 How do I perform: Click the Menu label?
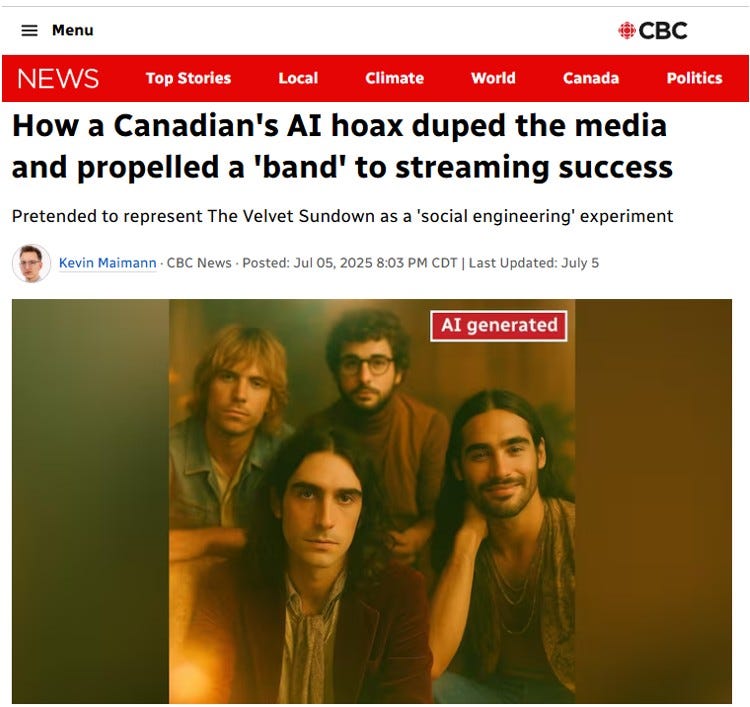pyautogui.click(x=73, y=30)
